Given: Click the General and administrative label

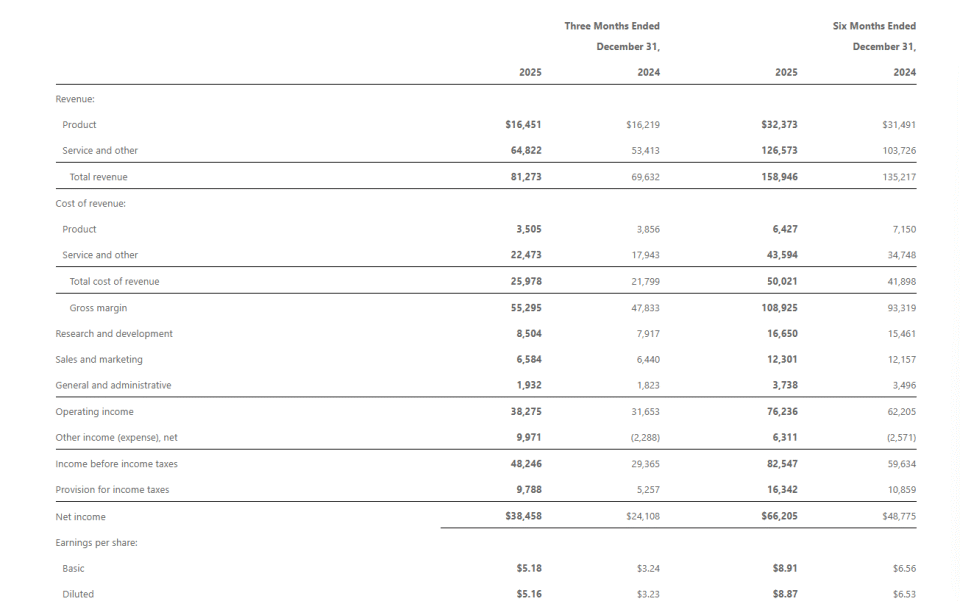Looking at the screenshot, I should tap(113, 386).
